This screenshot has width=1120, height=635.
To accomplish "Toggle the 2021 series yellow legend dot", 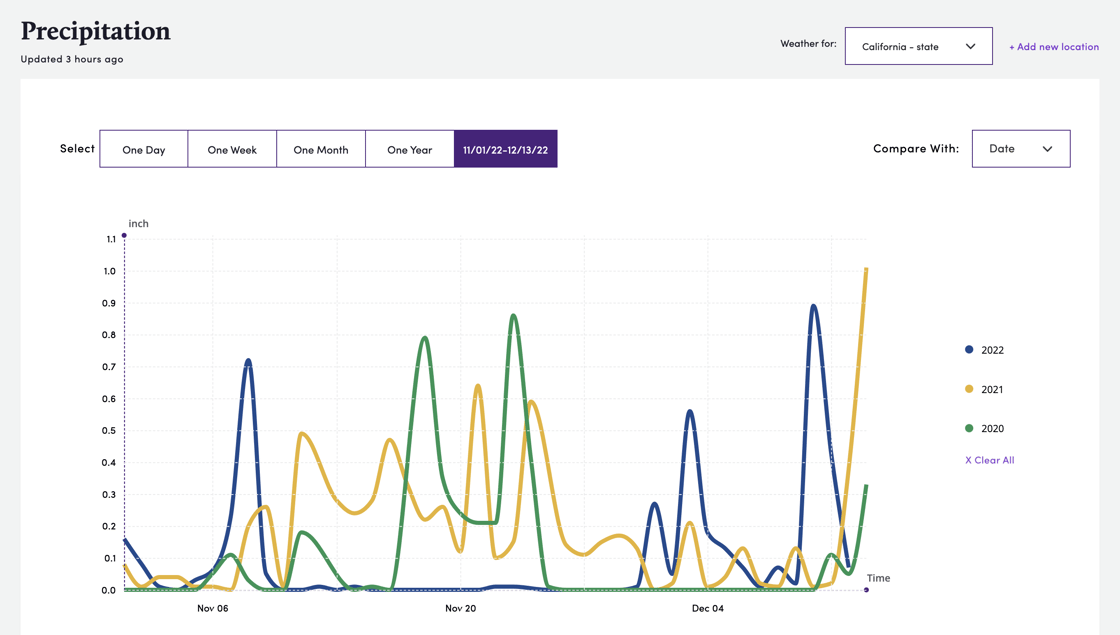I will [969, 389].
